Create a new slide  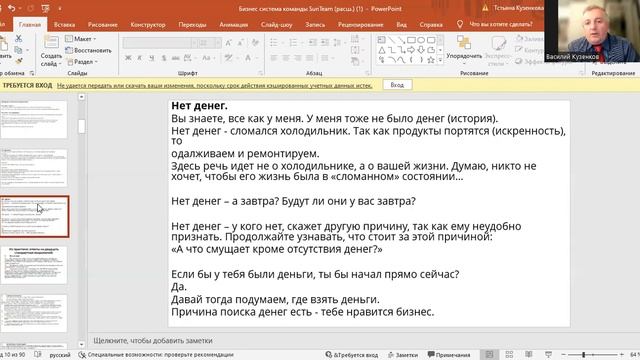[x=51, y=51]
